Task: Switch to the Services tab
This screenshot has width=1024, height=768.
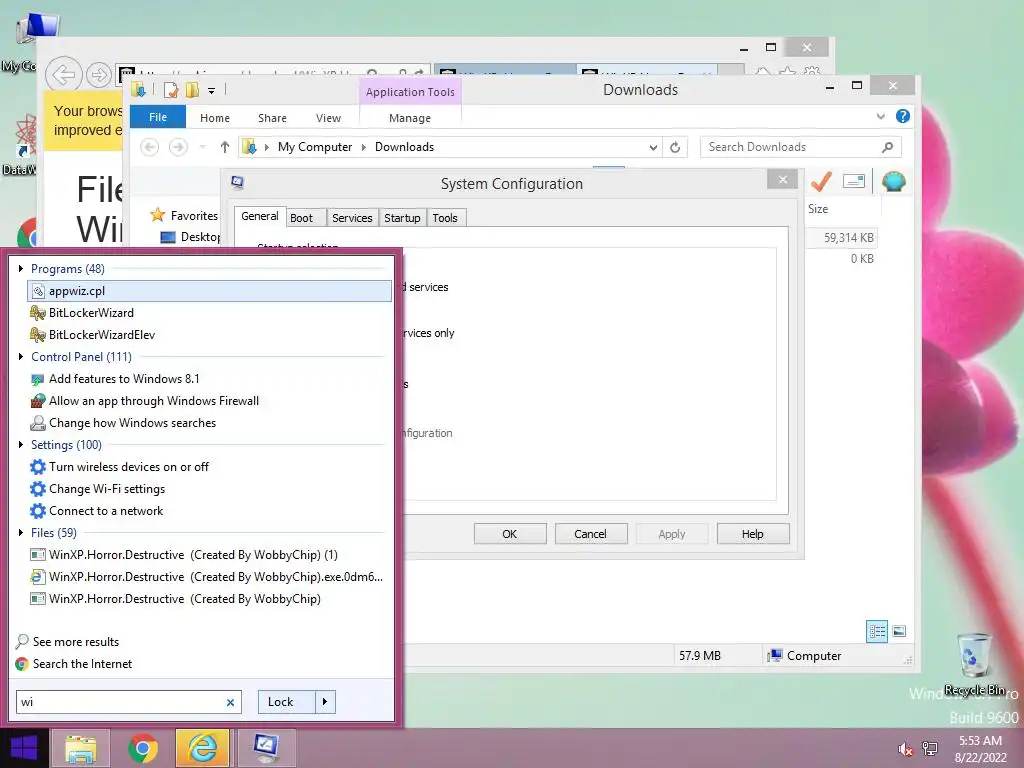Action: pos(352,218)
